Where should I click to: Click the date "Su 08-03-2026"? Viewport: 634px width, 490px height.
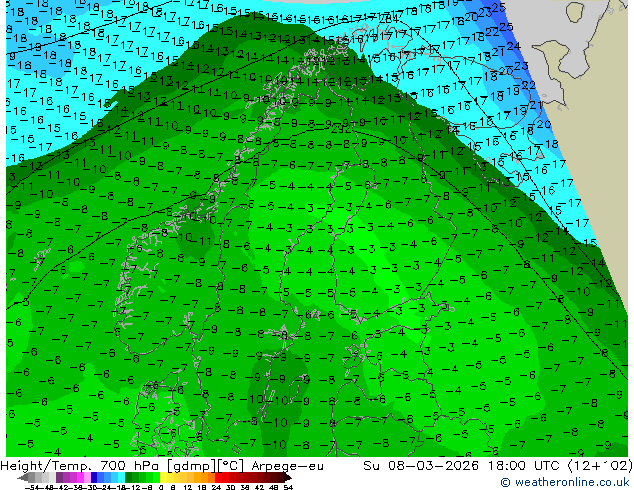pos(421,466)
